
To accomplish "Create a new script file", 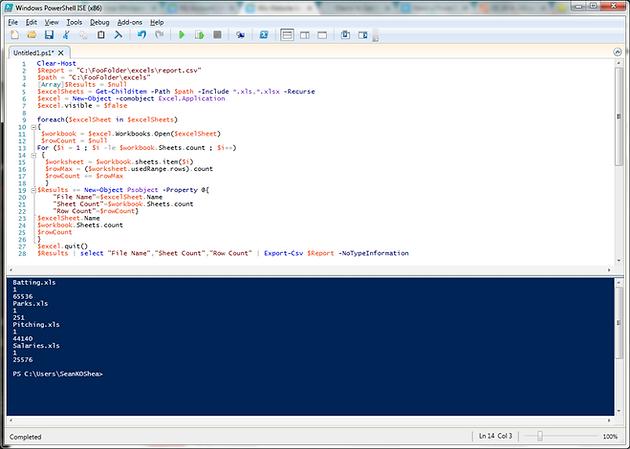I will click(14, 35).
